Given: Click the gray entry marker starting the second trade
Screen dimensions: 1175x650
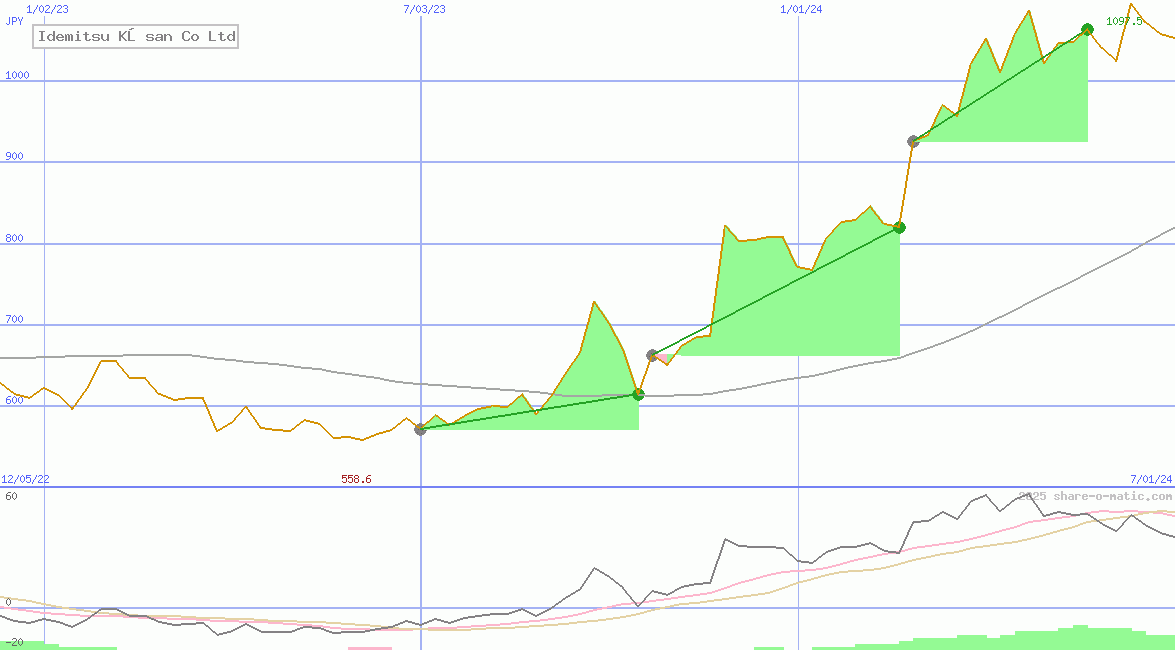Looking at the screenshot, I should [x=652, y=355].
